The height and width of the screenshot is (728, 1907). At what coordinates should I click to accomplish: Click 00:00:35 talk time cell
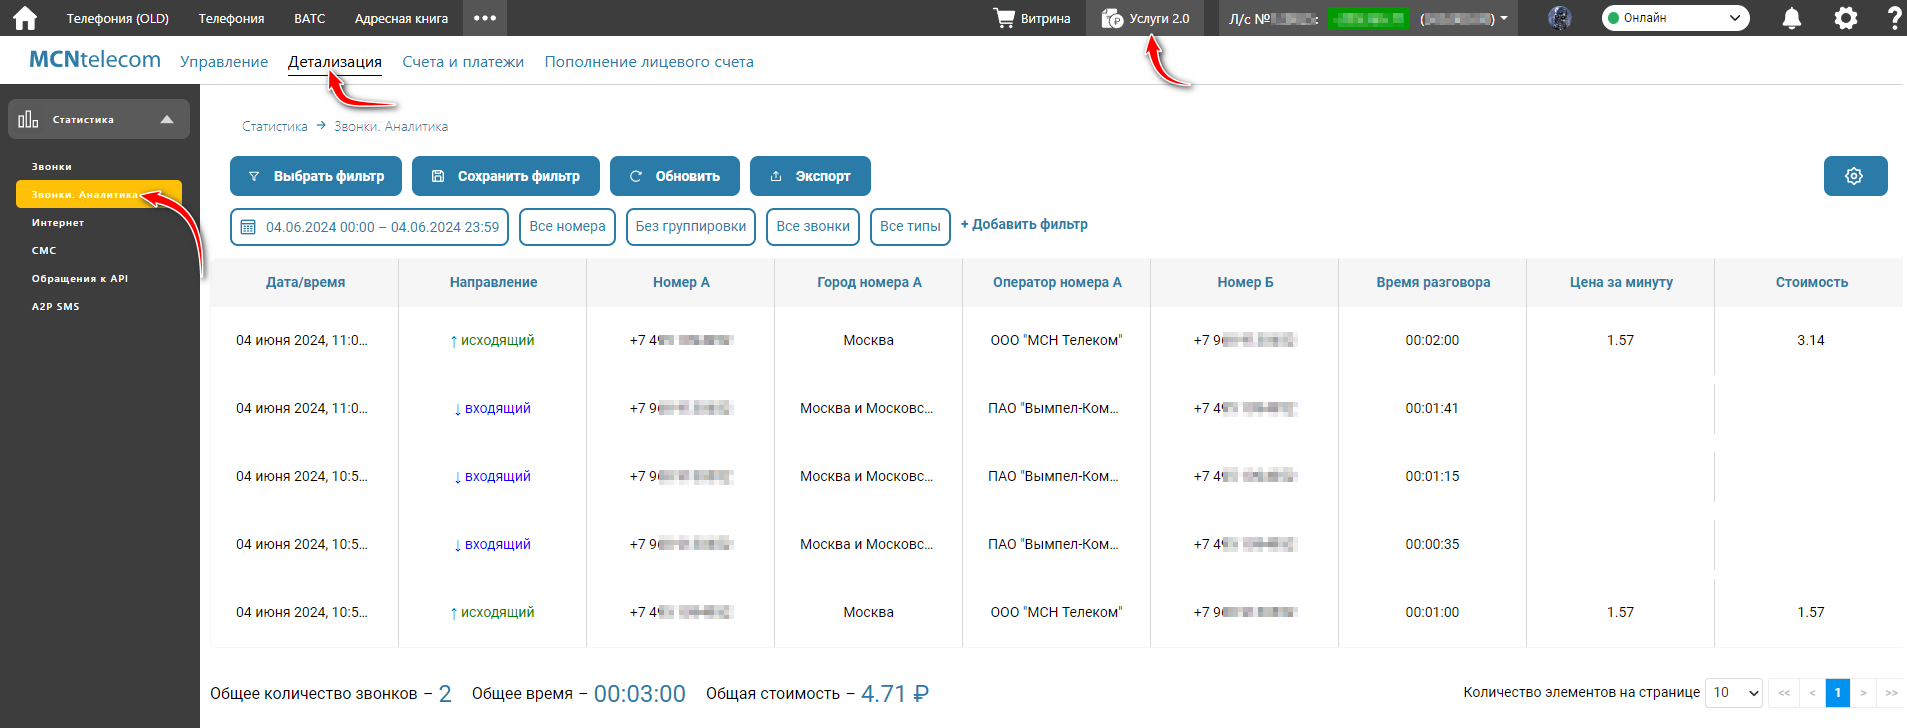pos(1432,544)
